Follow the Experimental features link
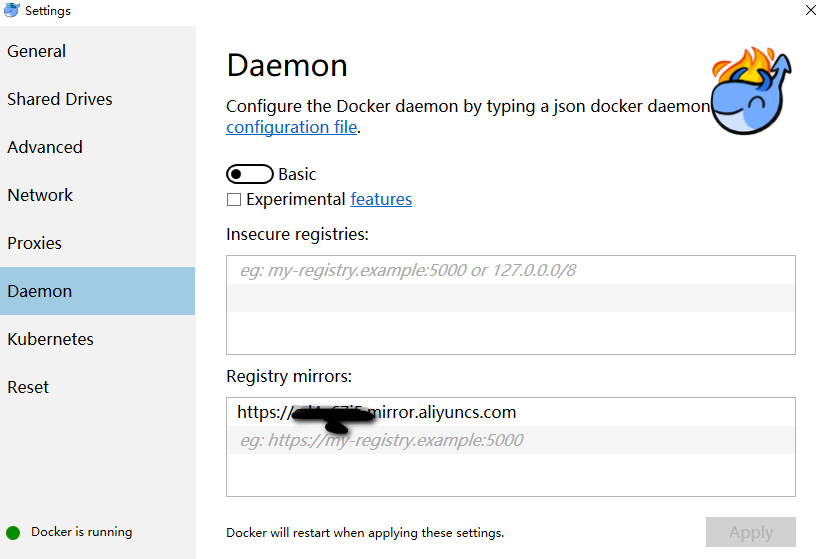817x559 pixels. 381,199
